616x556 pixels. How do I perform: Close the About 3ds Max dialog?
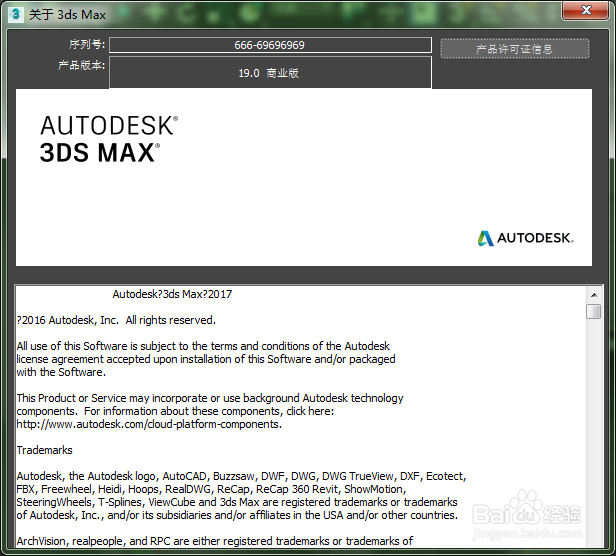[585, 10]
